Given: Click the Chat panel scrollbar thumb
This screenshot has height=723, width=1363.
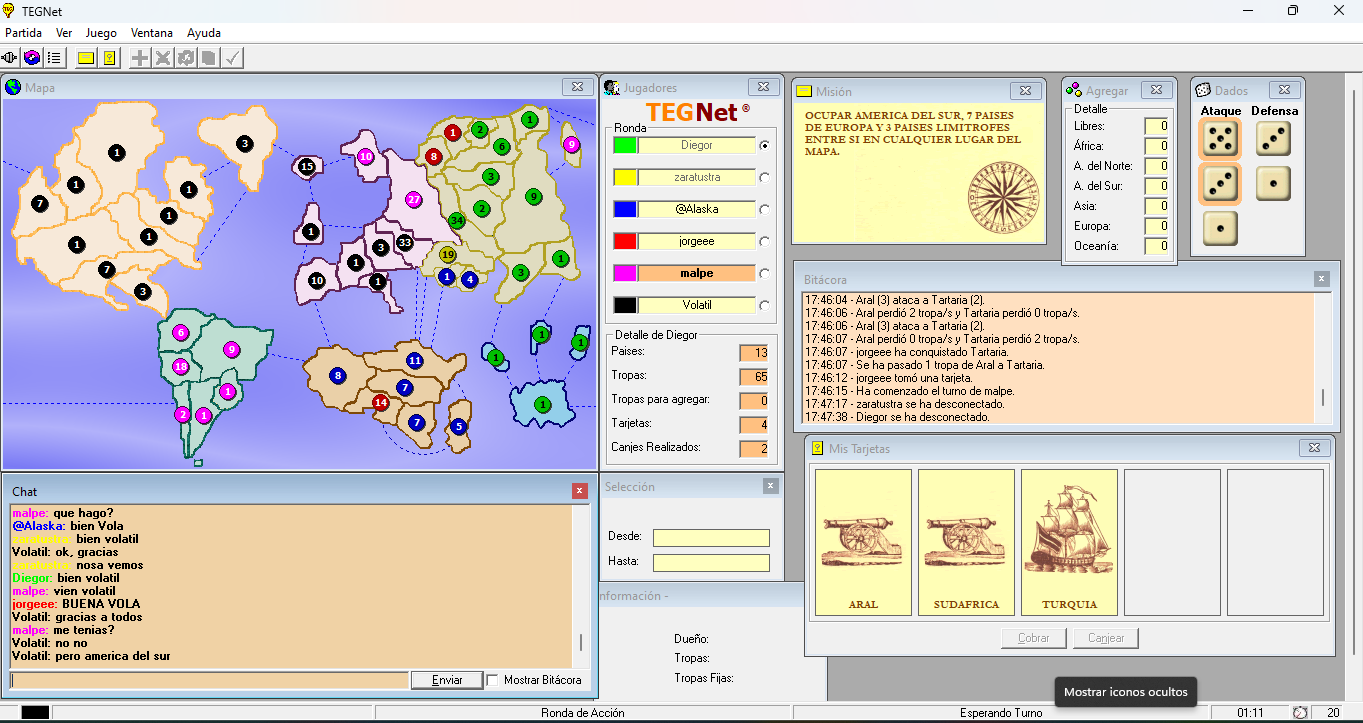Looking at the screenshot, I should pos(581,642).
